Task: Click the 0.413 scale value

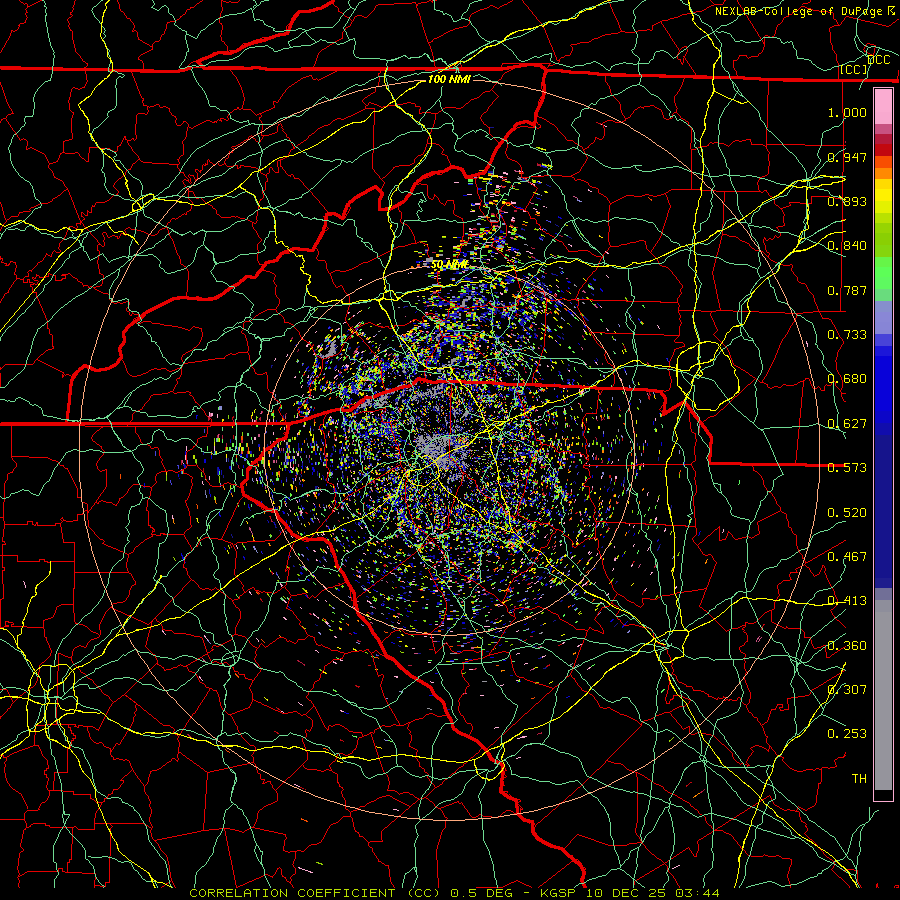Action: [847, 600]
